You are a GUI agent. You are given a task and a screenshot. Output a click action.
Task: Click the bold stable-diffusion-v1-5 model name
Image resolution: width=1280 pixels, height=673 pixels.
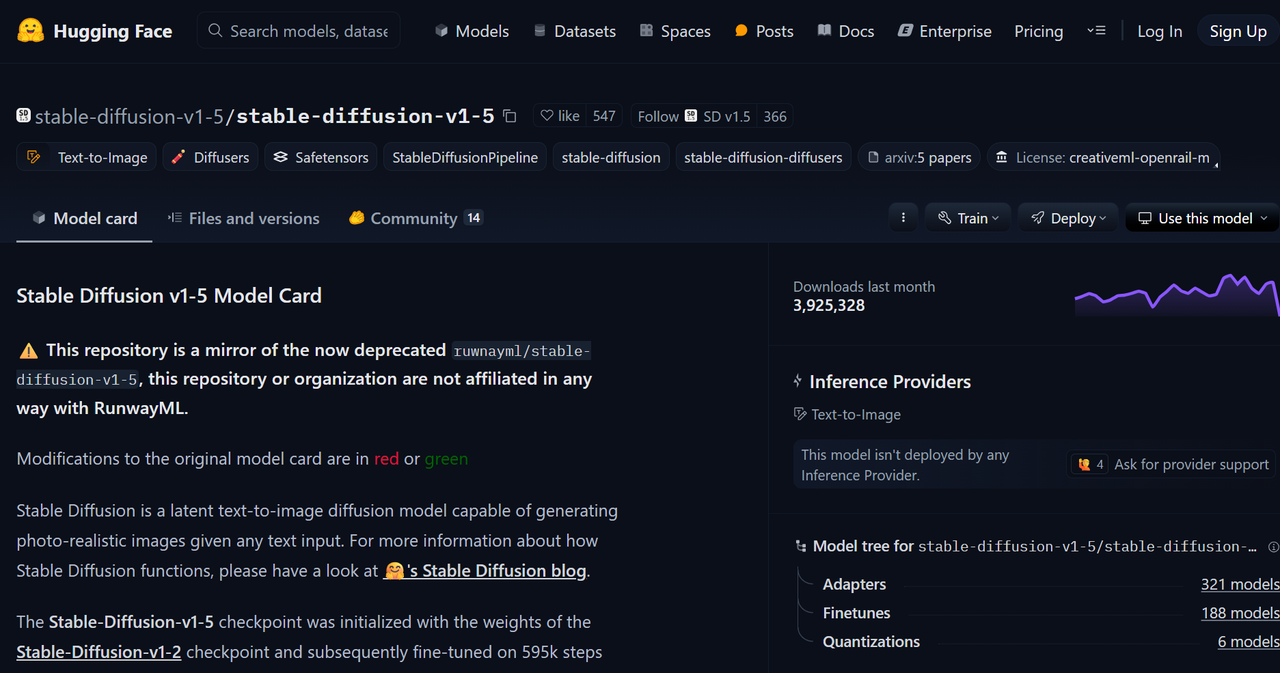(x=365, y=116)
